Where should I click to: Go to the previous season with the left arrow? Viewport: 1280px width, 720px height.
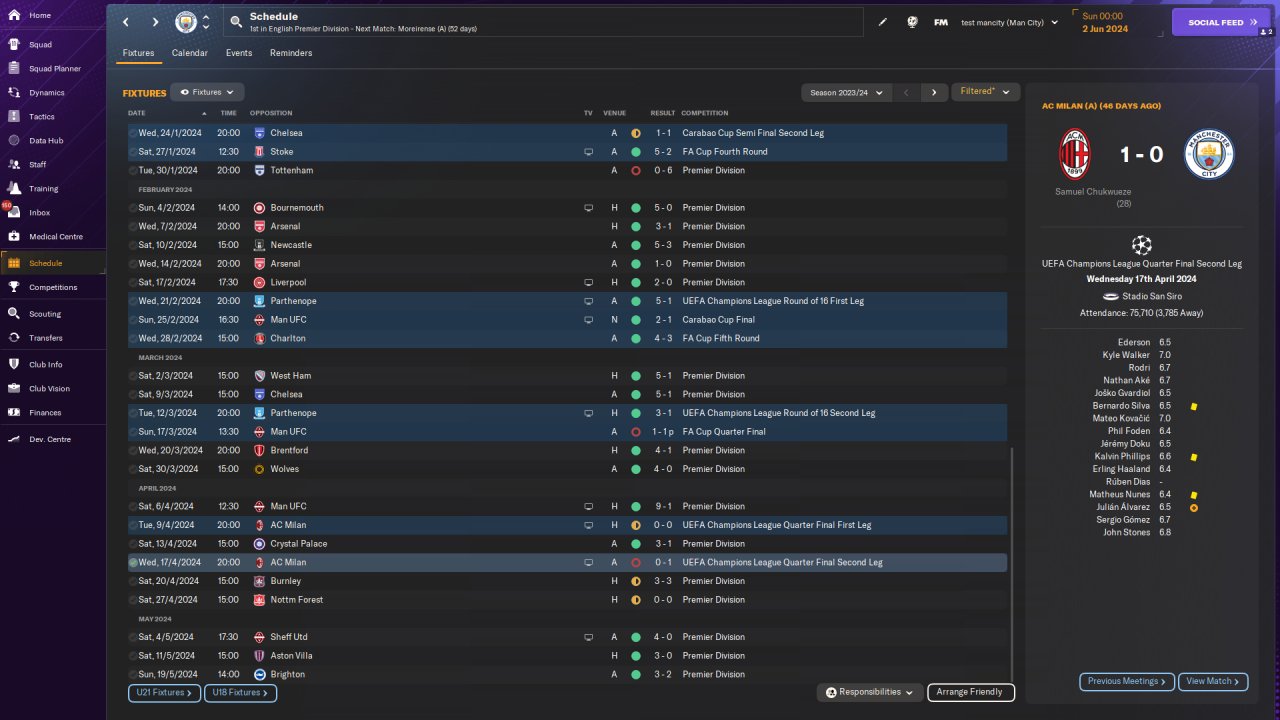(906, 92)
